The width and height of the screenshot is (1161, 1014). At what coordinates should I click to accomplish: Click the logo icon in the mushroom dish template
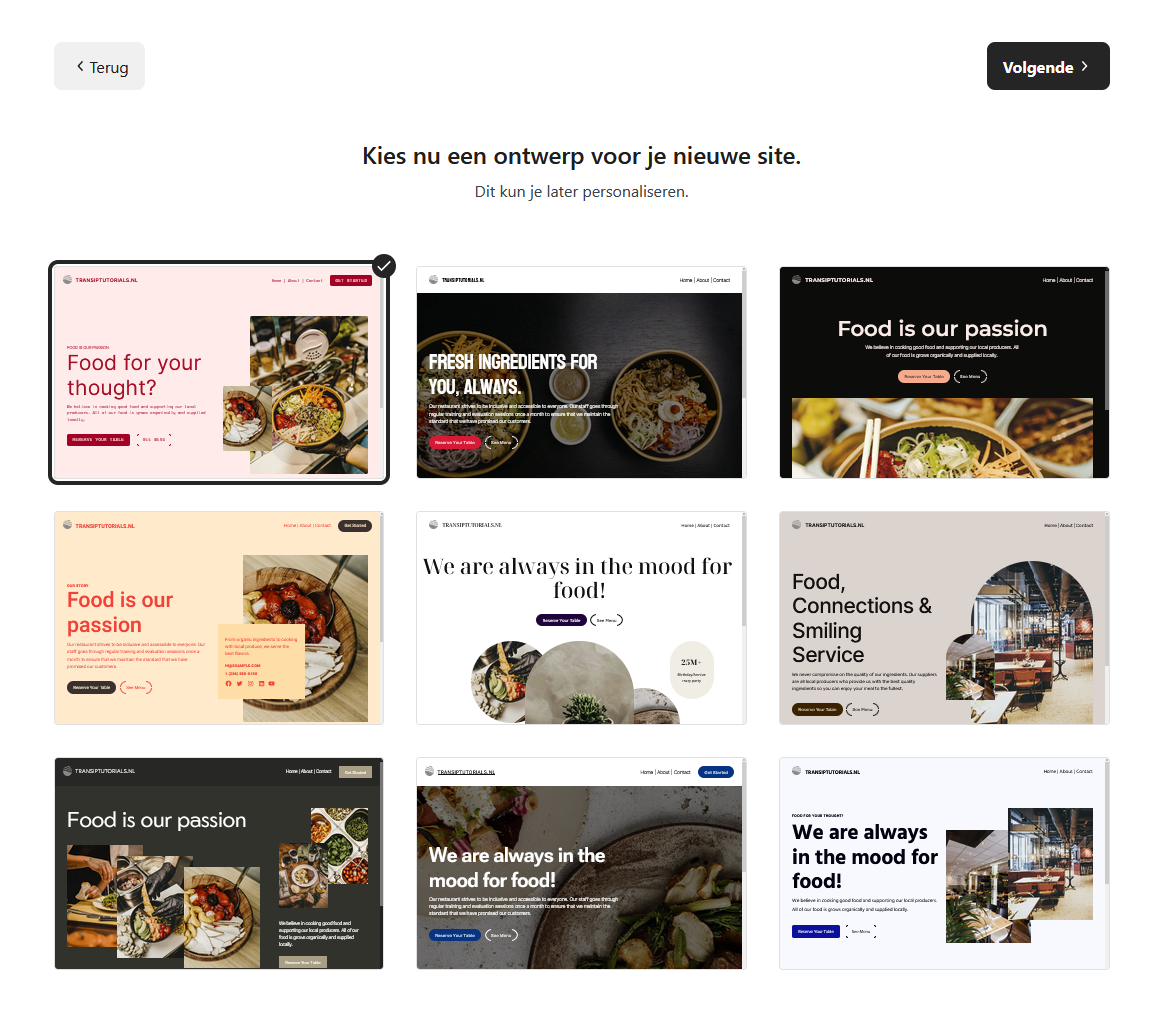pos(429,772)
